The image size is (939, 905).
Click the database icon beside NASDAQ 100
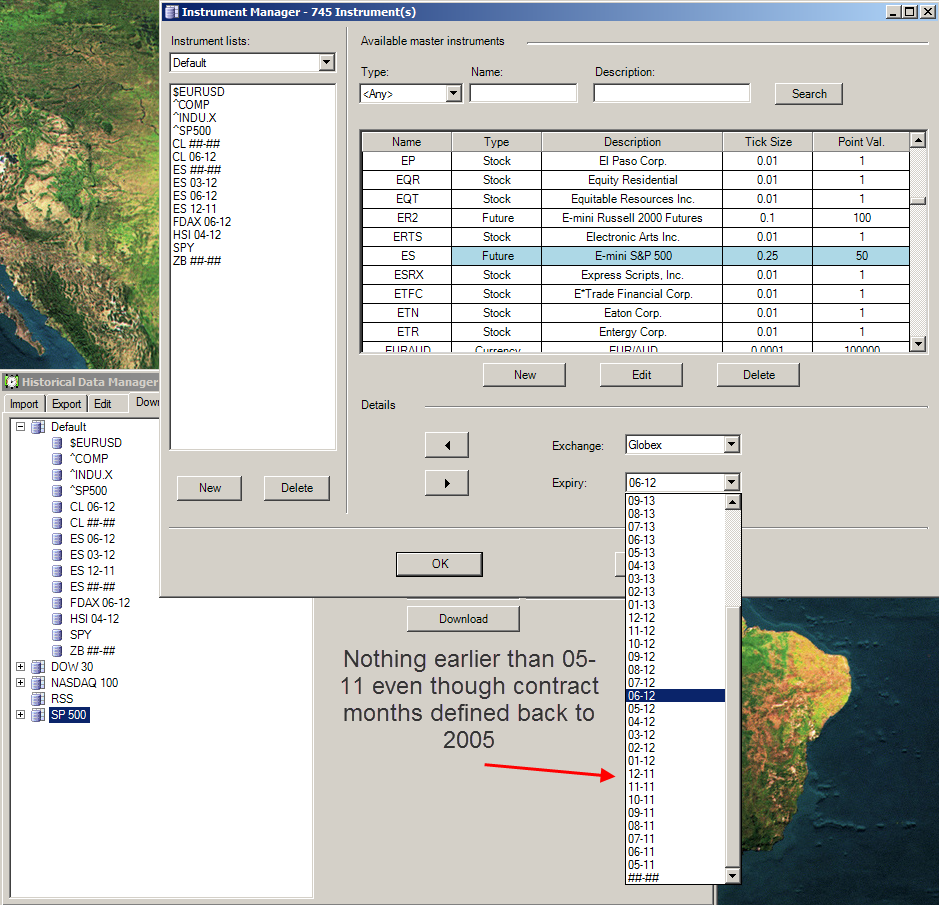[x=38, y=683]
